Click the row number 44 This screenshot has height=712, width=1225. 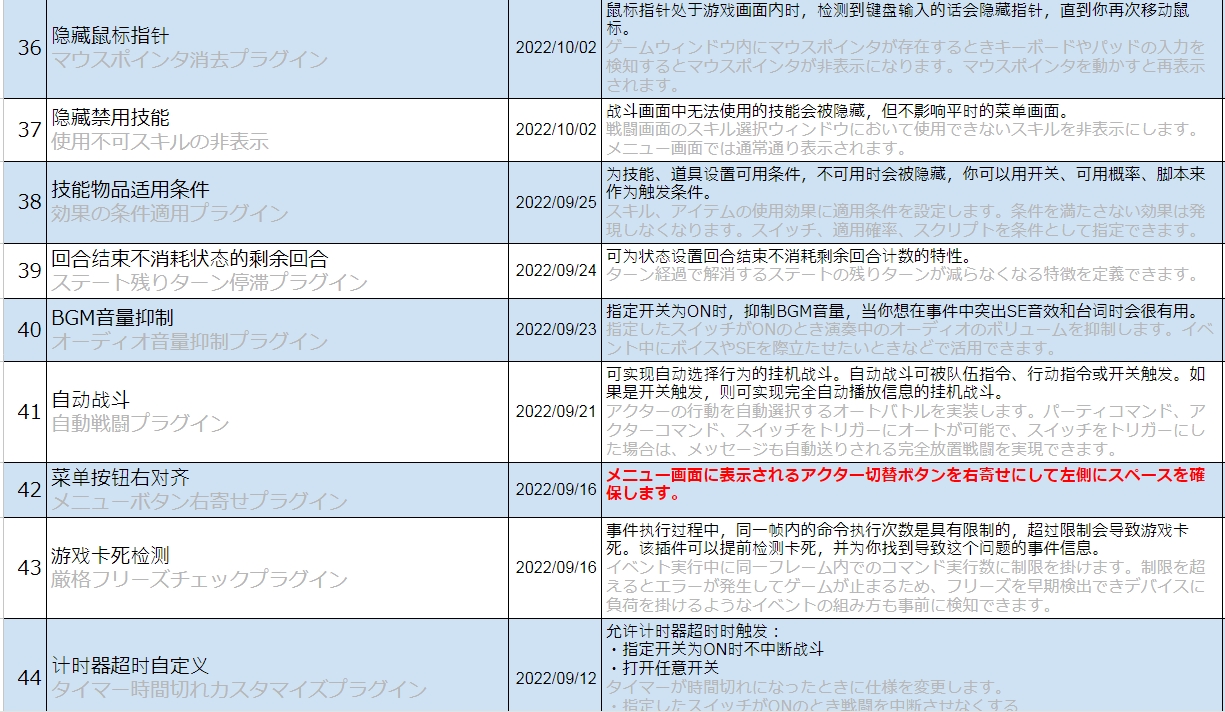[x=30, y=677]
